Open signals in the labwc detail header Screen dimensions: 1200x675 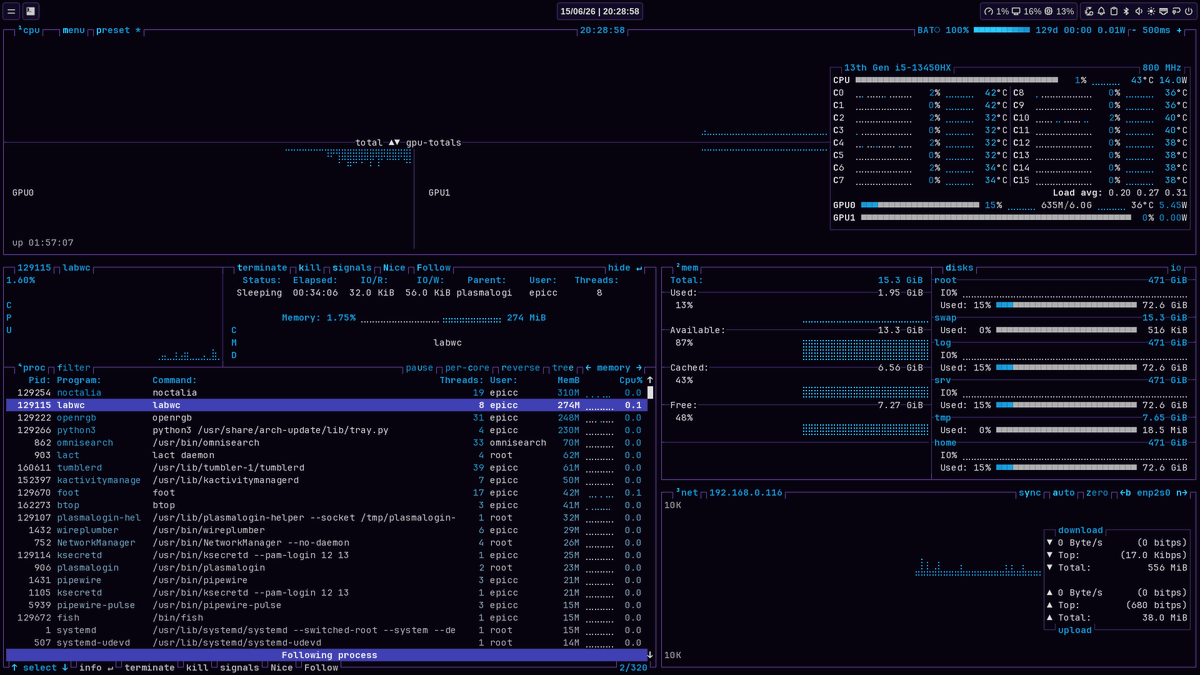tap(352, 268)
